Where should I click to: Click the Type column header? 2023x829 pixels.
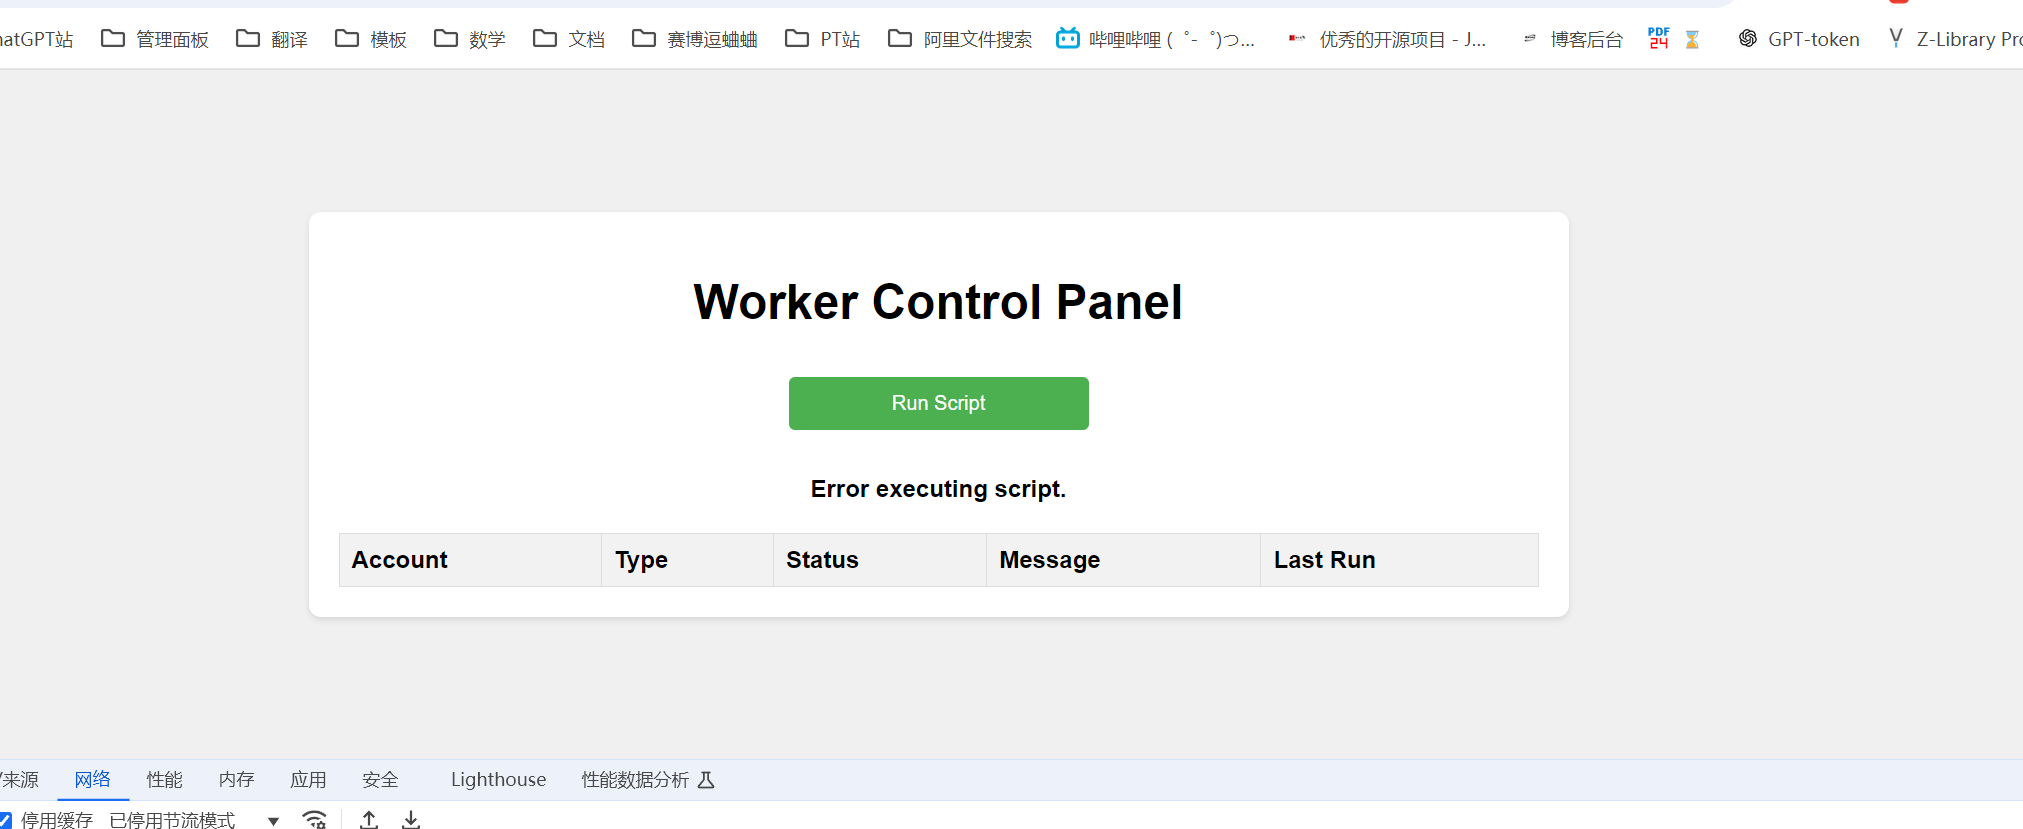tap(687, 560)
